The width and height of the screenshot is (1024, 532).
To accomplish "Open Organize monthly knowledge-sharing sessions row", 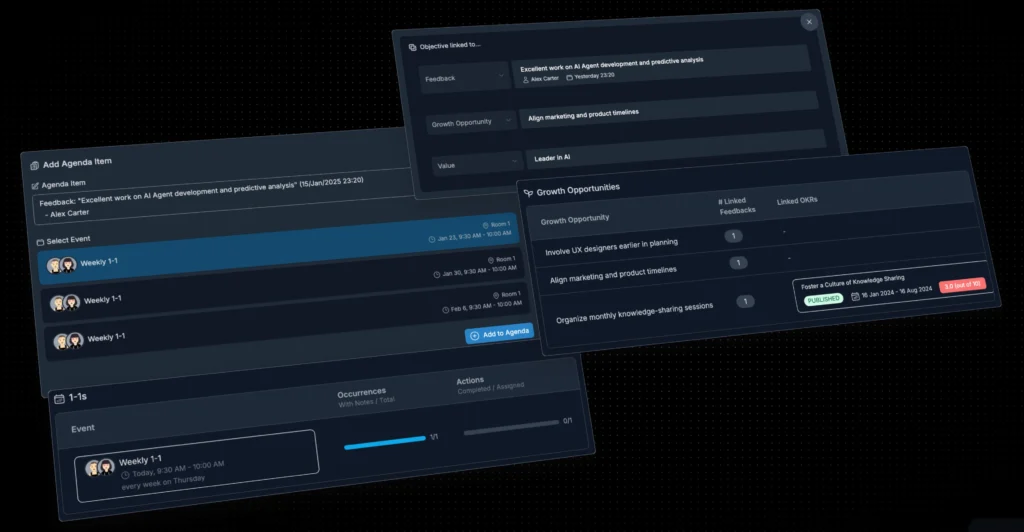I will click(x=634, y=312).
